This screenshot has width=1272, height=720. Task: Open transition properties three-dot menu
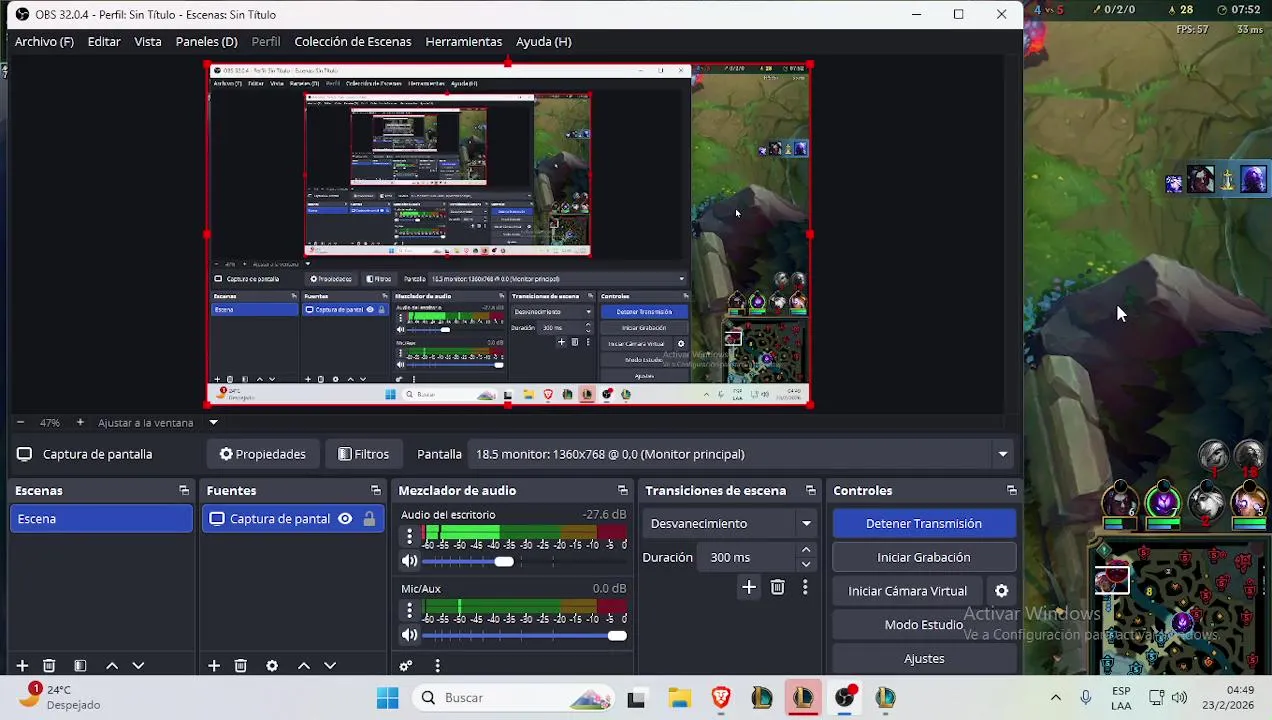pos(805,588)
